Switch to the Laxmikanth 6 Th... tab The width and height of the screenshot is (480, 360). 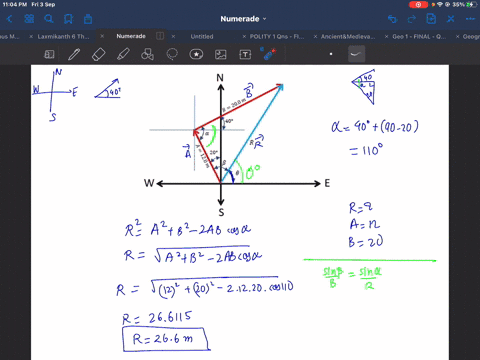[63, 36]
